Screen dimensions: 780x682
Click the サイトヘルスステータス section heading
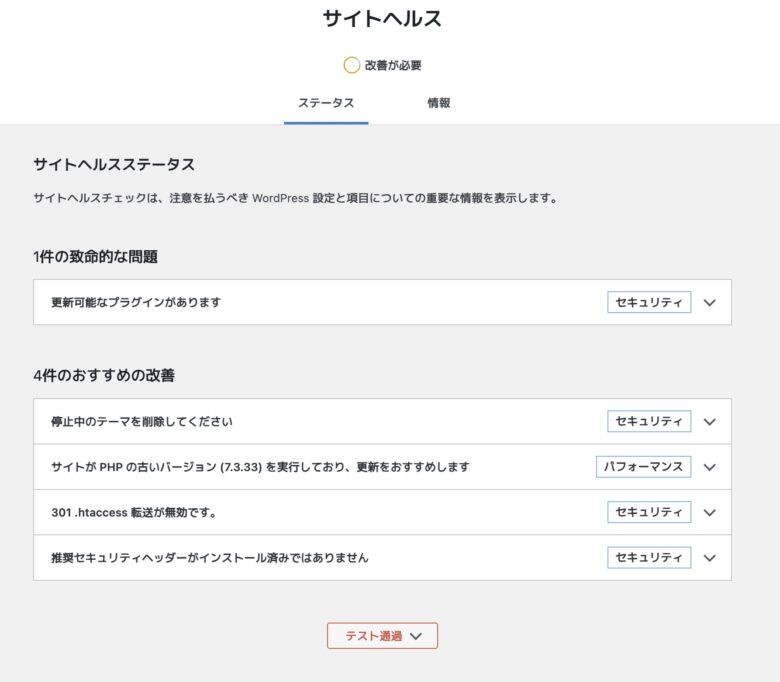(114, 165)
